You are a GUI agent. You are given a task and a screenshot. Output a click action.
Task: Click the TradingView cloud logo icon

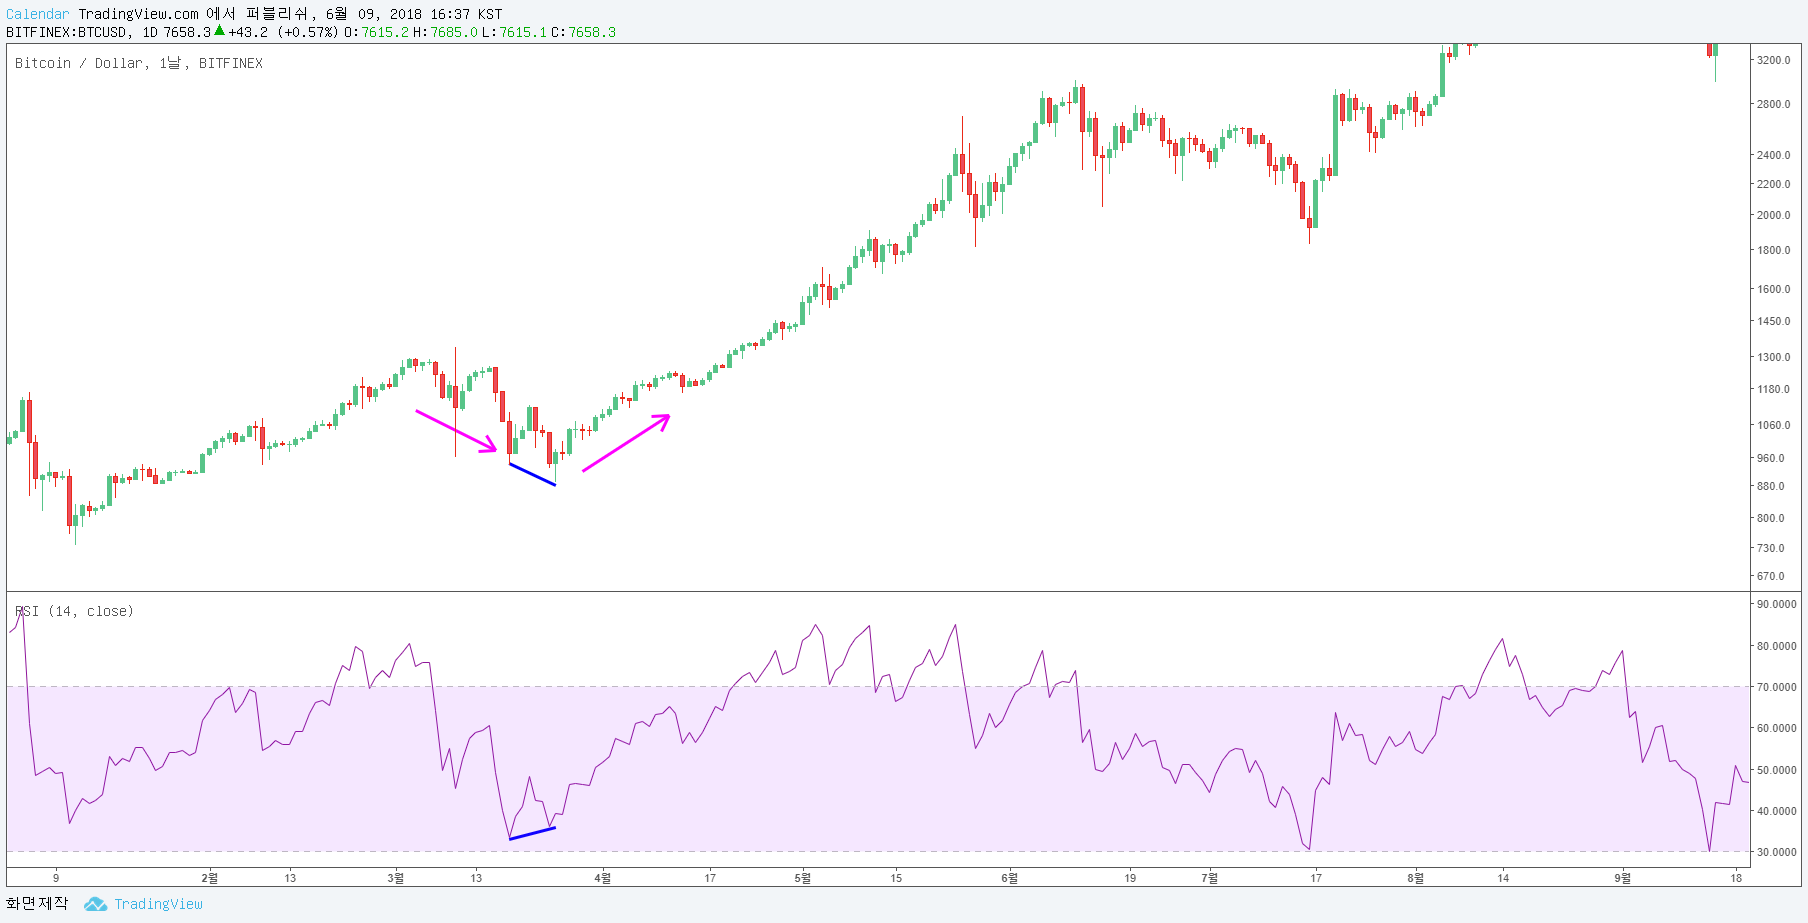click(95, 904)
